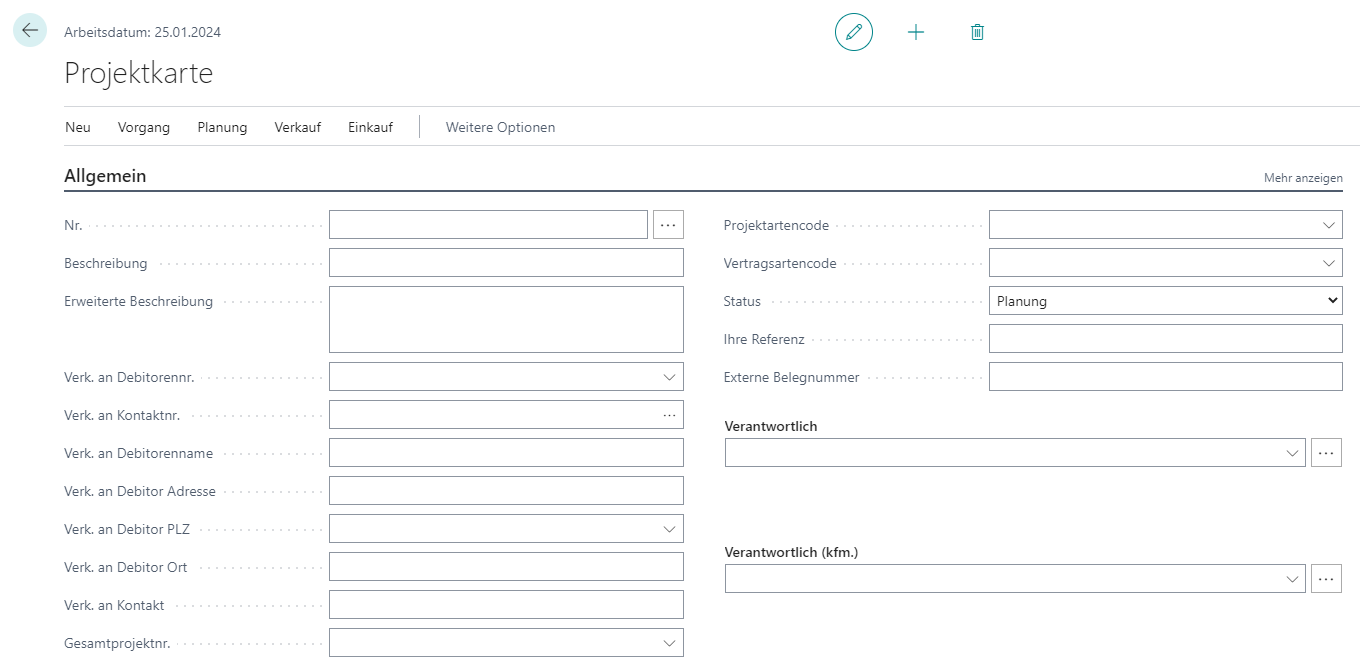1360x668 pixels.
Task: Open the Planung menu
Action: [x=222, y=127]
